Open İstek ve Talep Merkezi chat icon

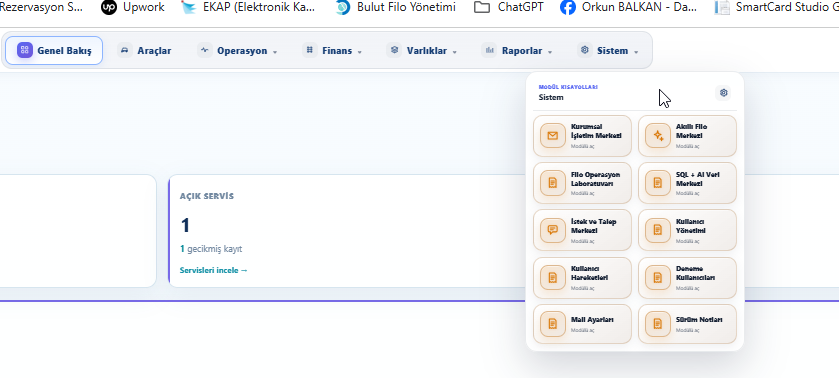tap(553, 230)
